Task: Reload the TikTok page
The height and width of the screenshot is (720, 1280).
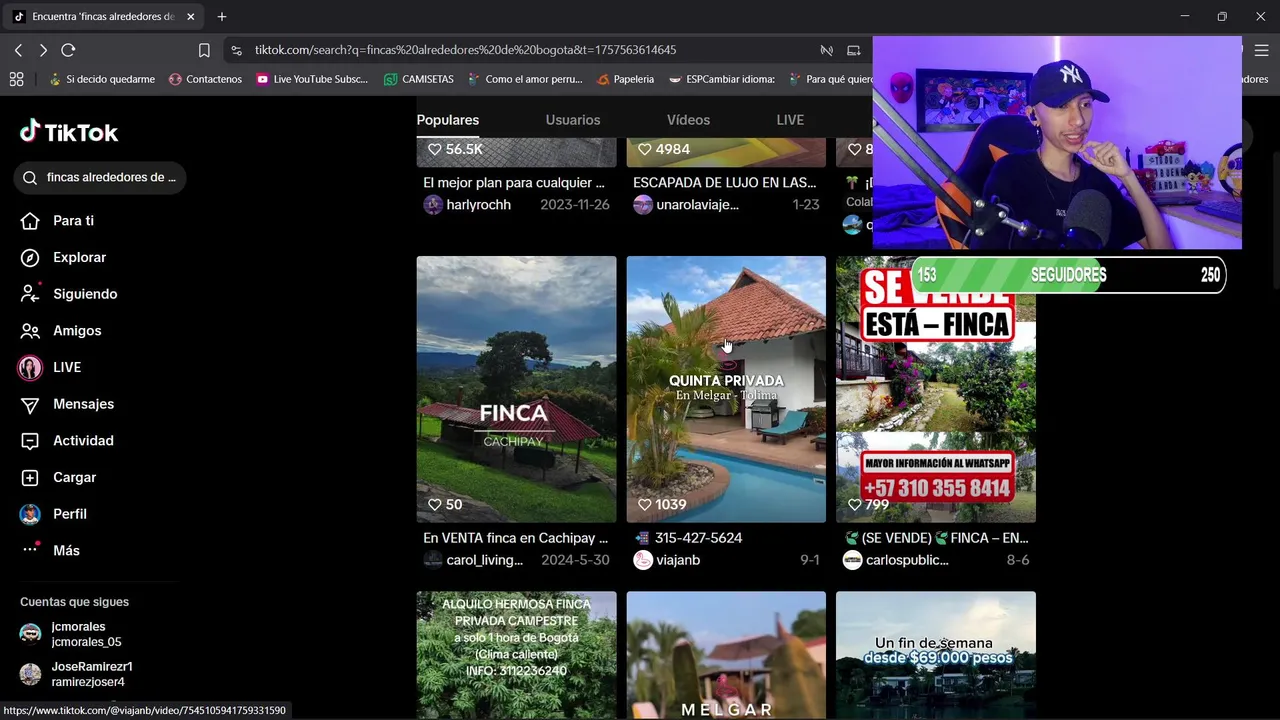Action: 68,50
